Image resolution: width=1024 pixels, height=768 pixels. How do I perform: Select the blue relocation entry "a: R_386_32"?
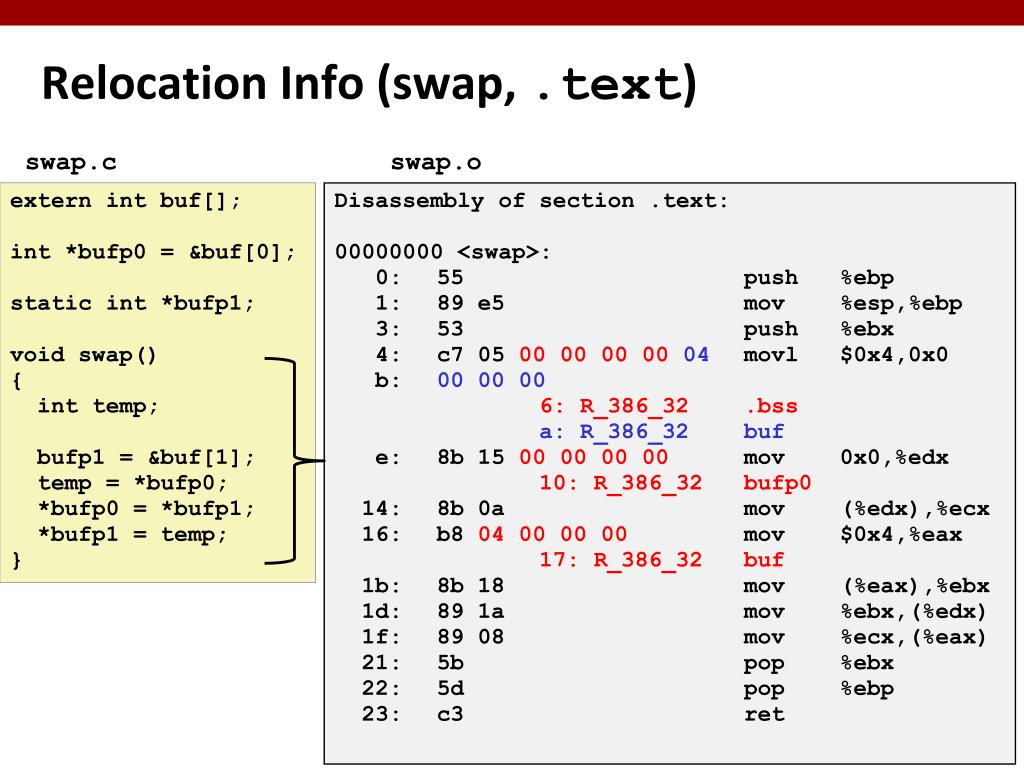click(614, 432)
